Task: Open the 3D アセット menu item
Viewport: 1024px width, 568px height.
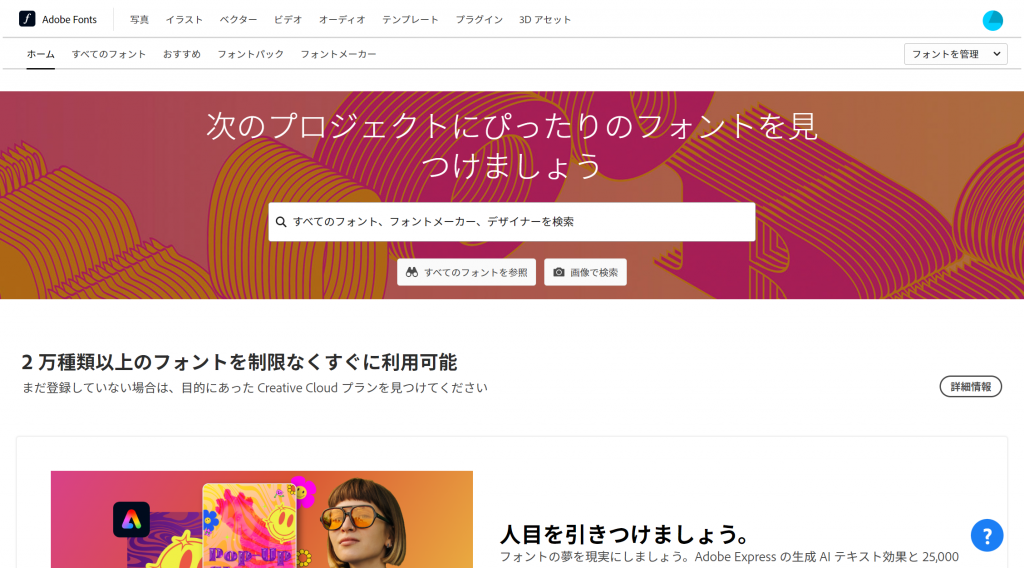Action: pos(545,20)
